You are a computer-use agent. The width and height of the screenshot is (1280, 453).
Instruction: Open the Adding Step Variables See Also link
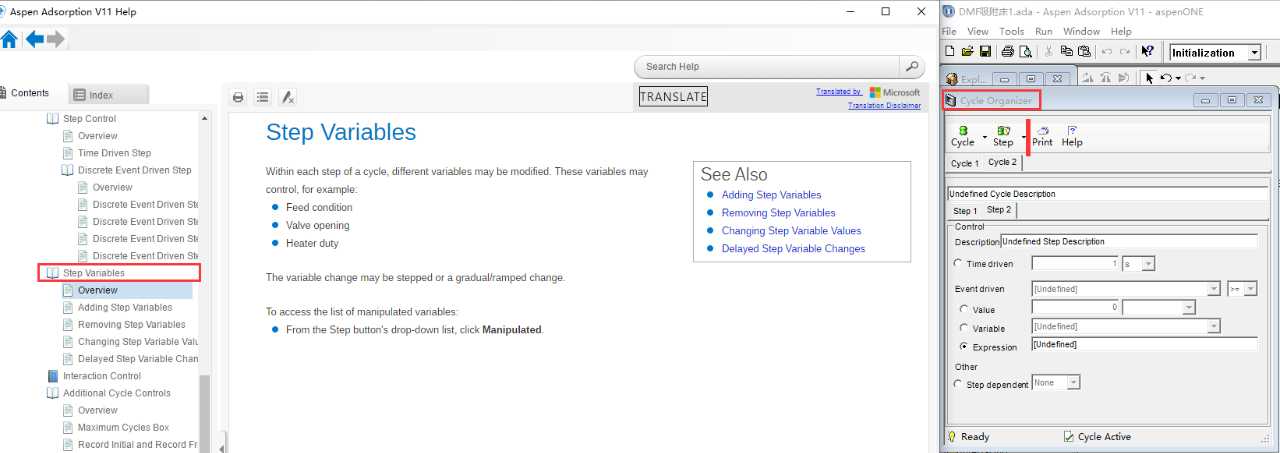coord(771,195)
